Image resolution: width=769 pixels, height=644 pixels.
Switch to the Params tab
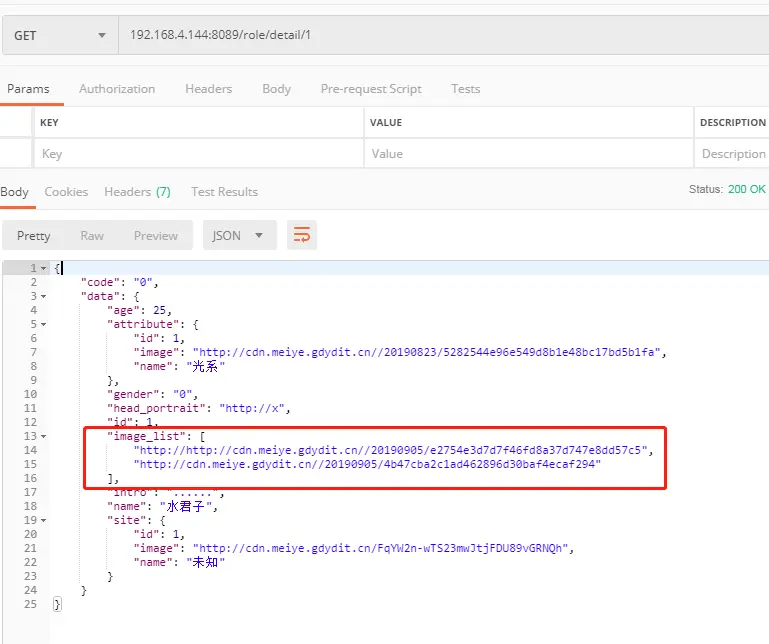(x=28, y=89)
